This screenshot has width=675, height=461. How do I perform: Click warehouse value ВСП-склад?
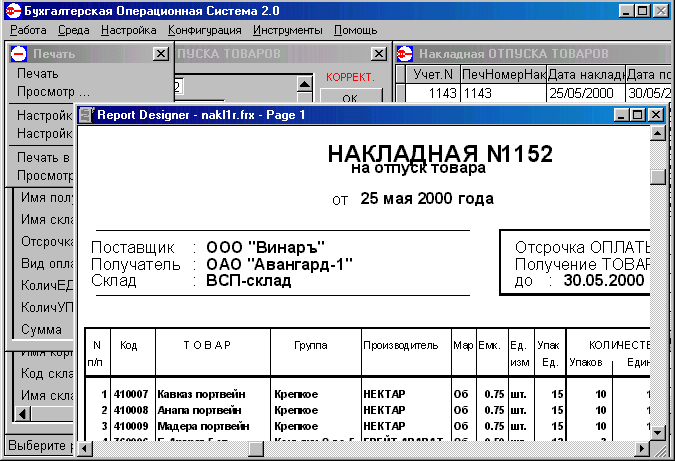pos(248,280)
